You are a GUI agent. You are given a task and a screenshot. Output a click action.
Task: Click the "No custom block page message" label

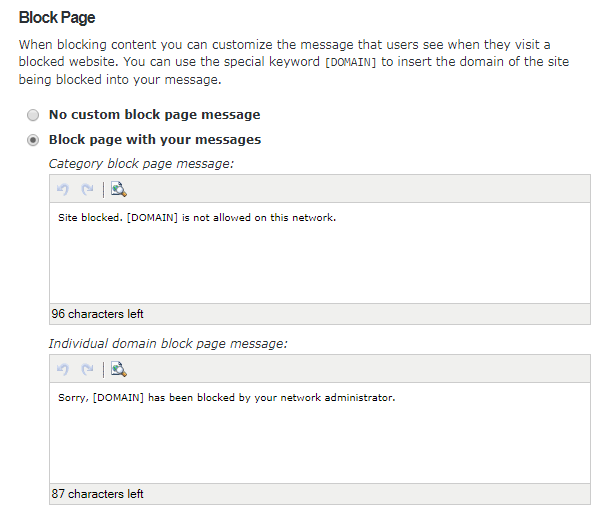[x=154, y=115]
